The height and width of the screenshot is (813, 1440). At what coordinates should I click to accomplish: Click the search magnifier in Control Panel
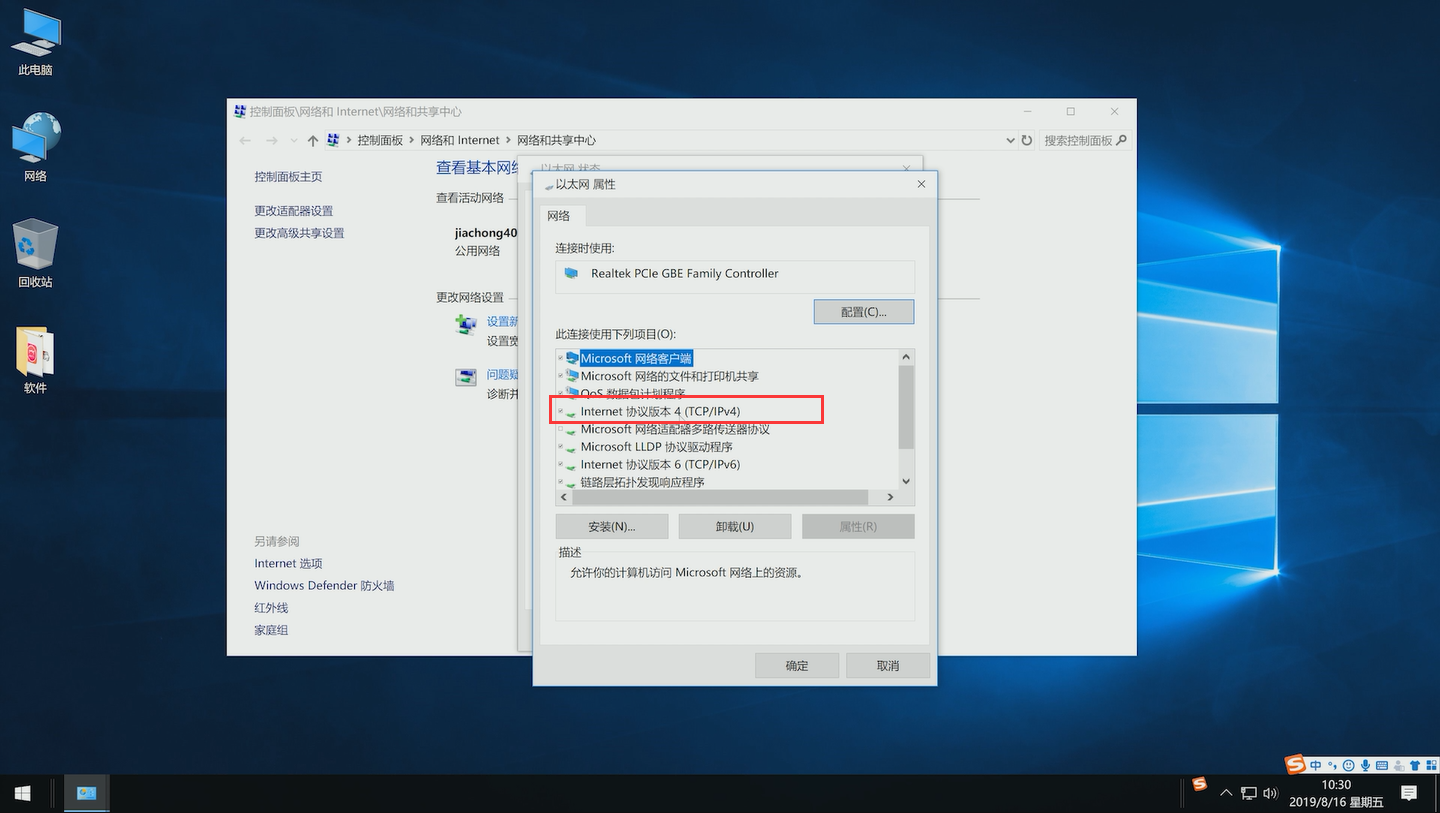(1121, 140)
